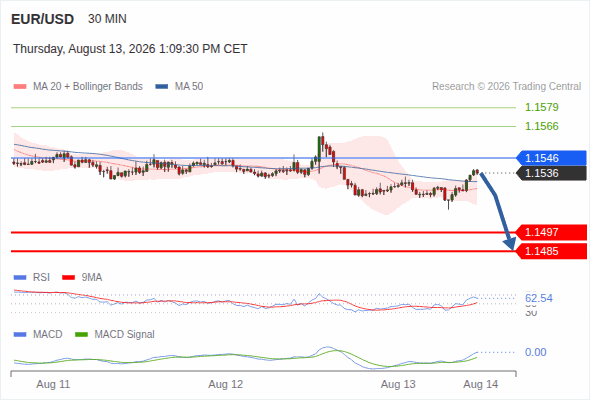590x400 pixels.
Task: Select the 1.1497 red support tag
Action: tap(551, 232)
